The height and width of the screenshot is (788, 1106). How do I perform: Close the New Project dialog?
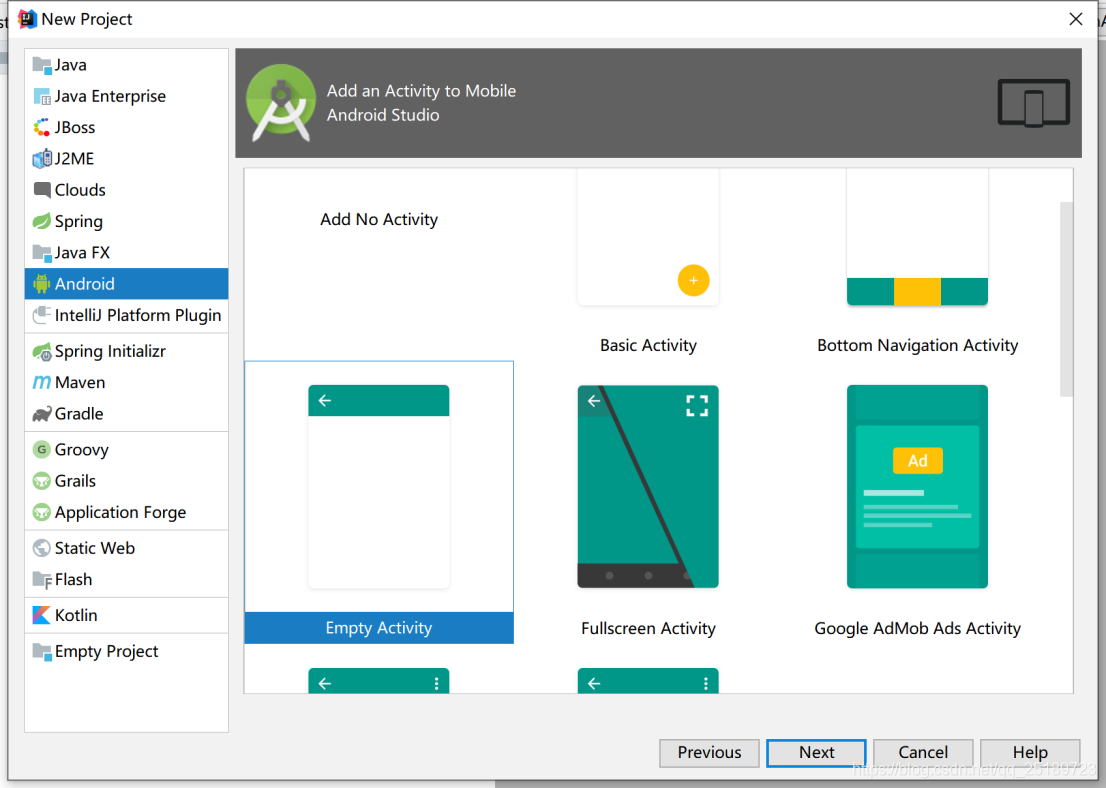[x=1076, y=19]
